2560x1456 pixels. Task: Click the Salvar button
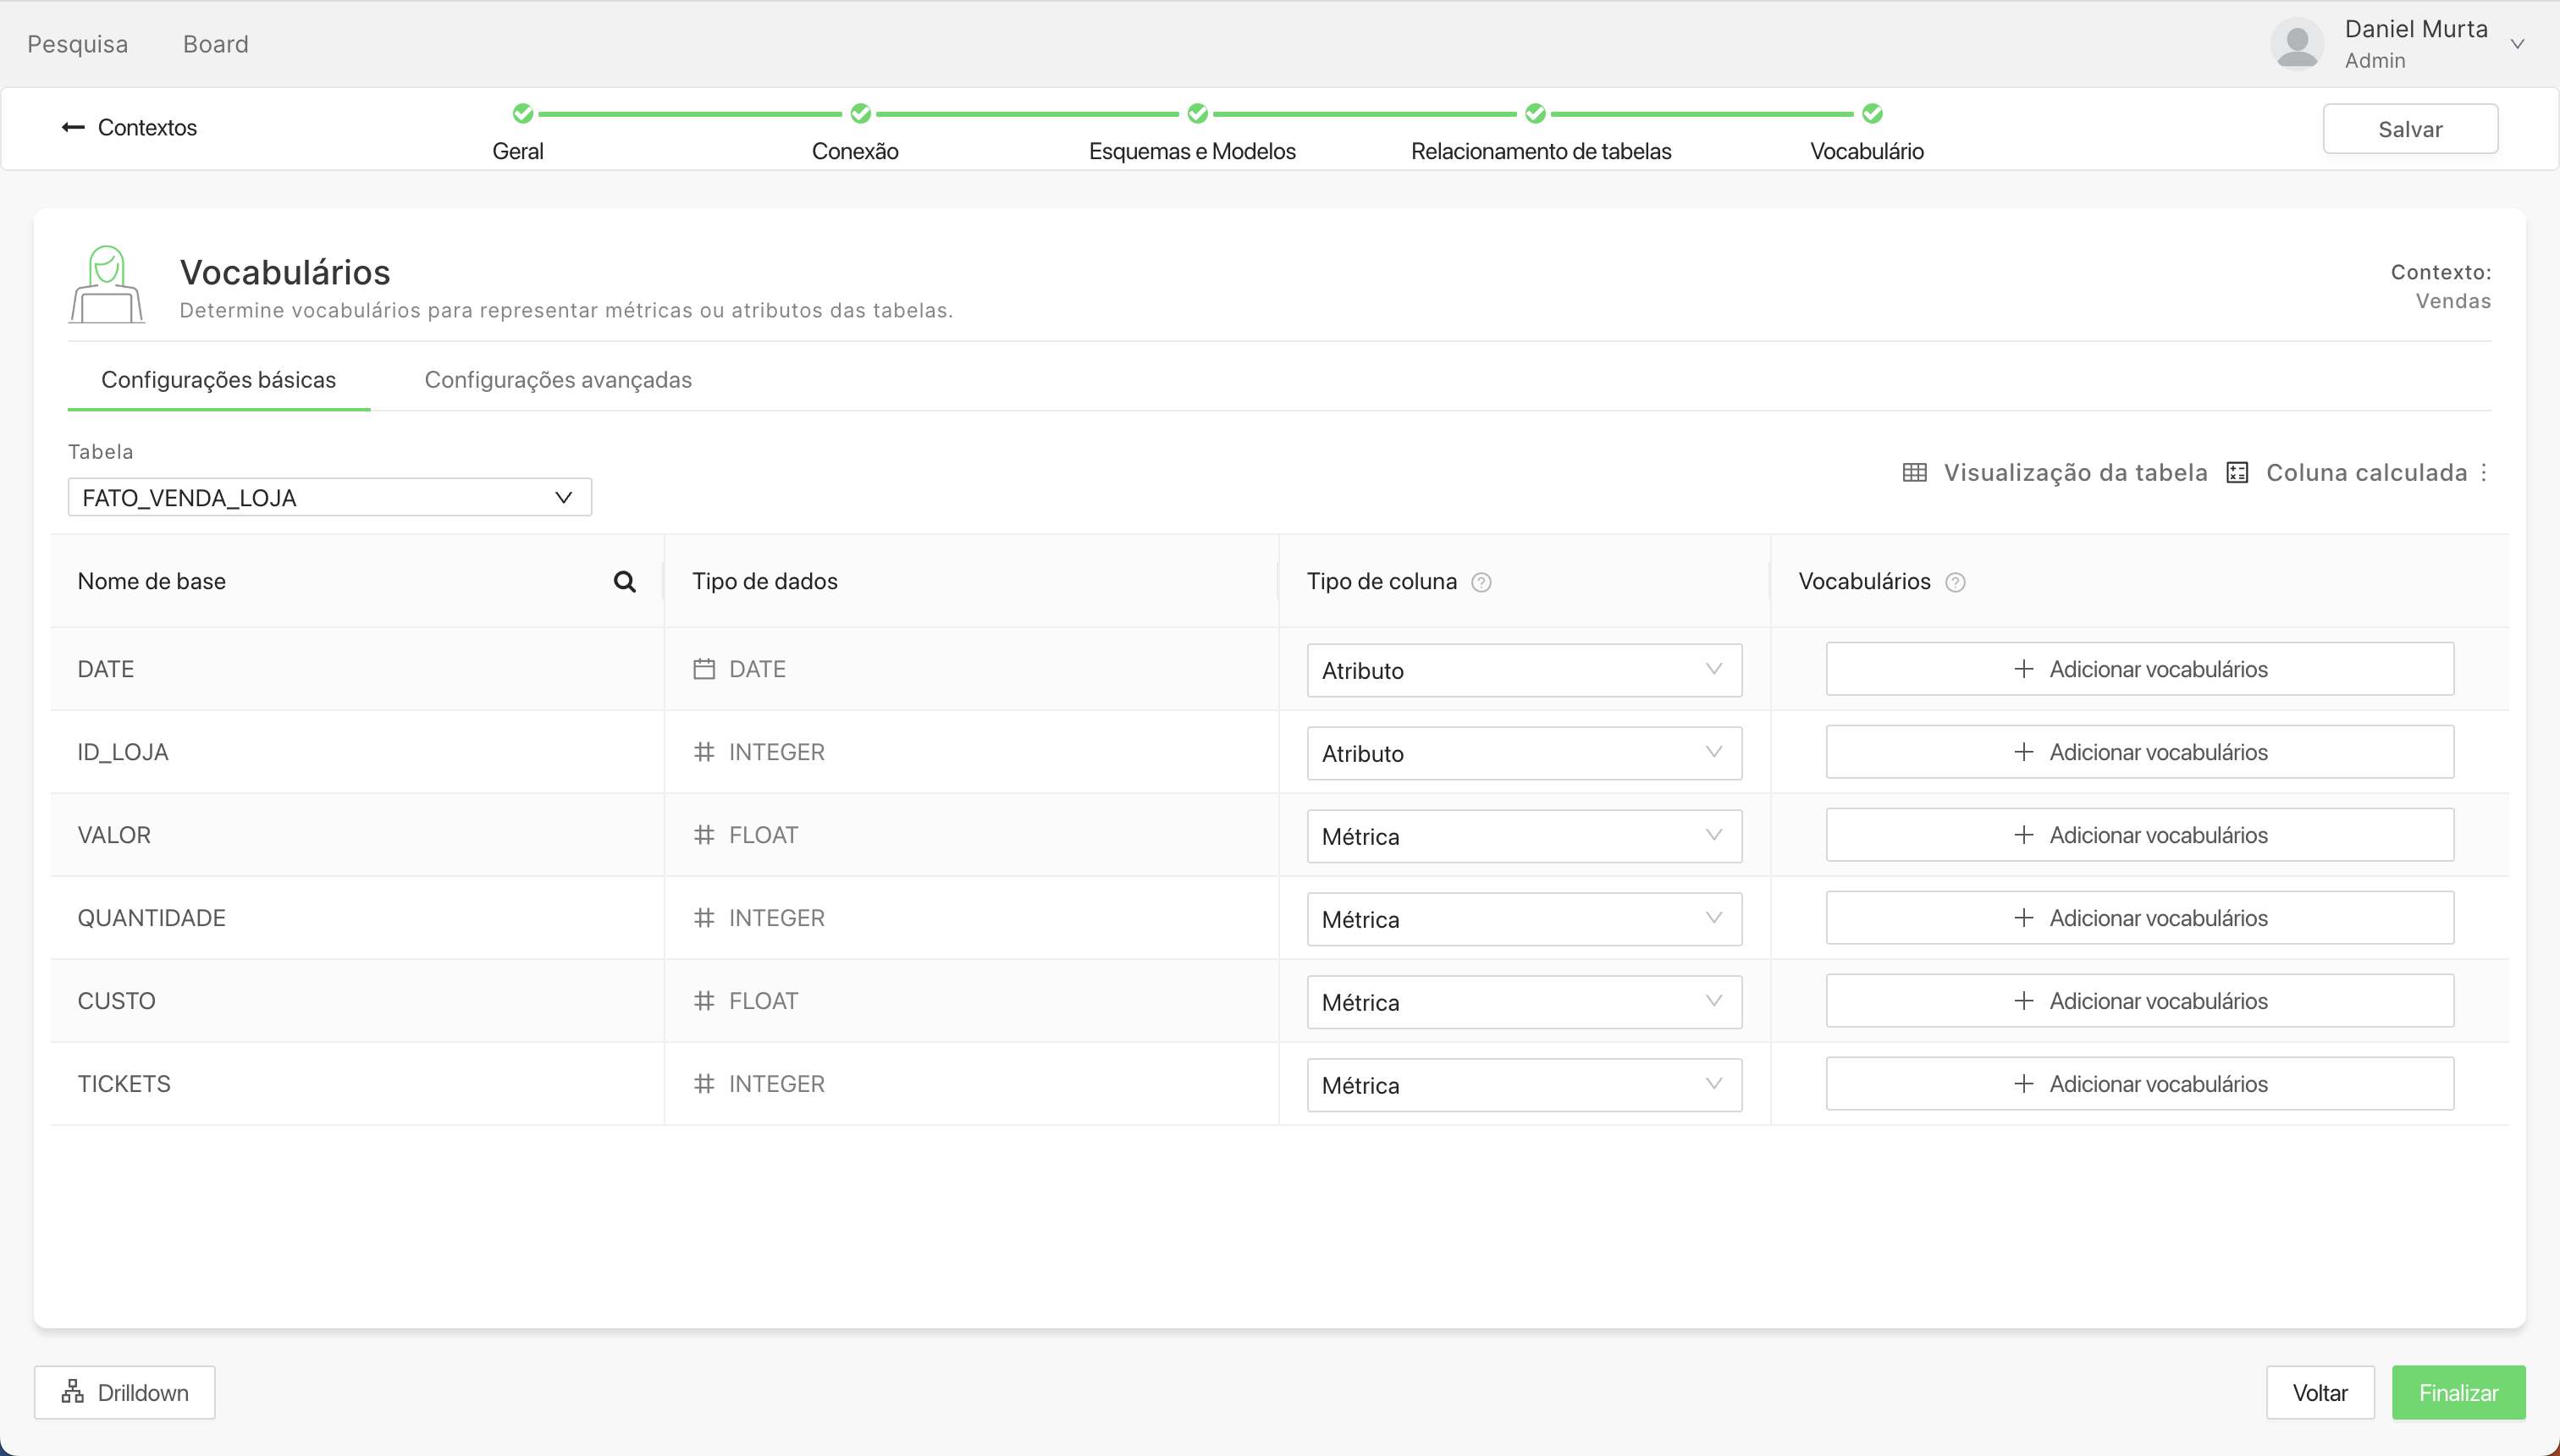(x=2409, y=129)
